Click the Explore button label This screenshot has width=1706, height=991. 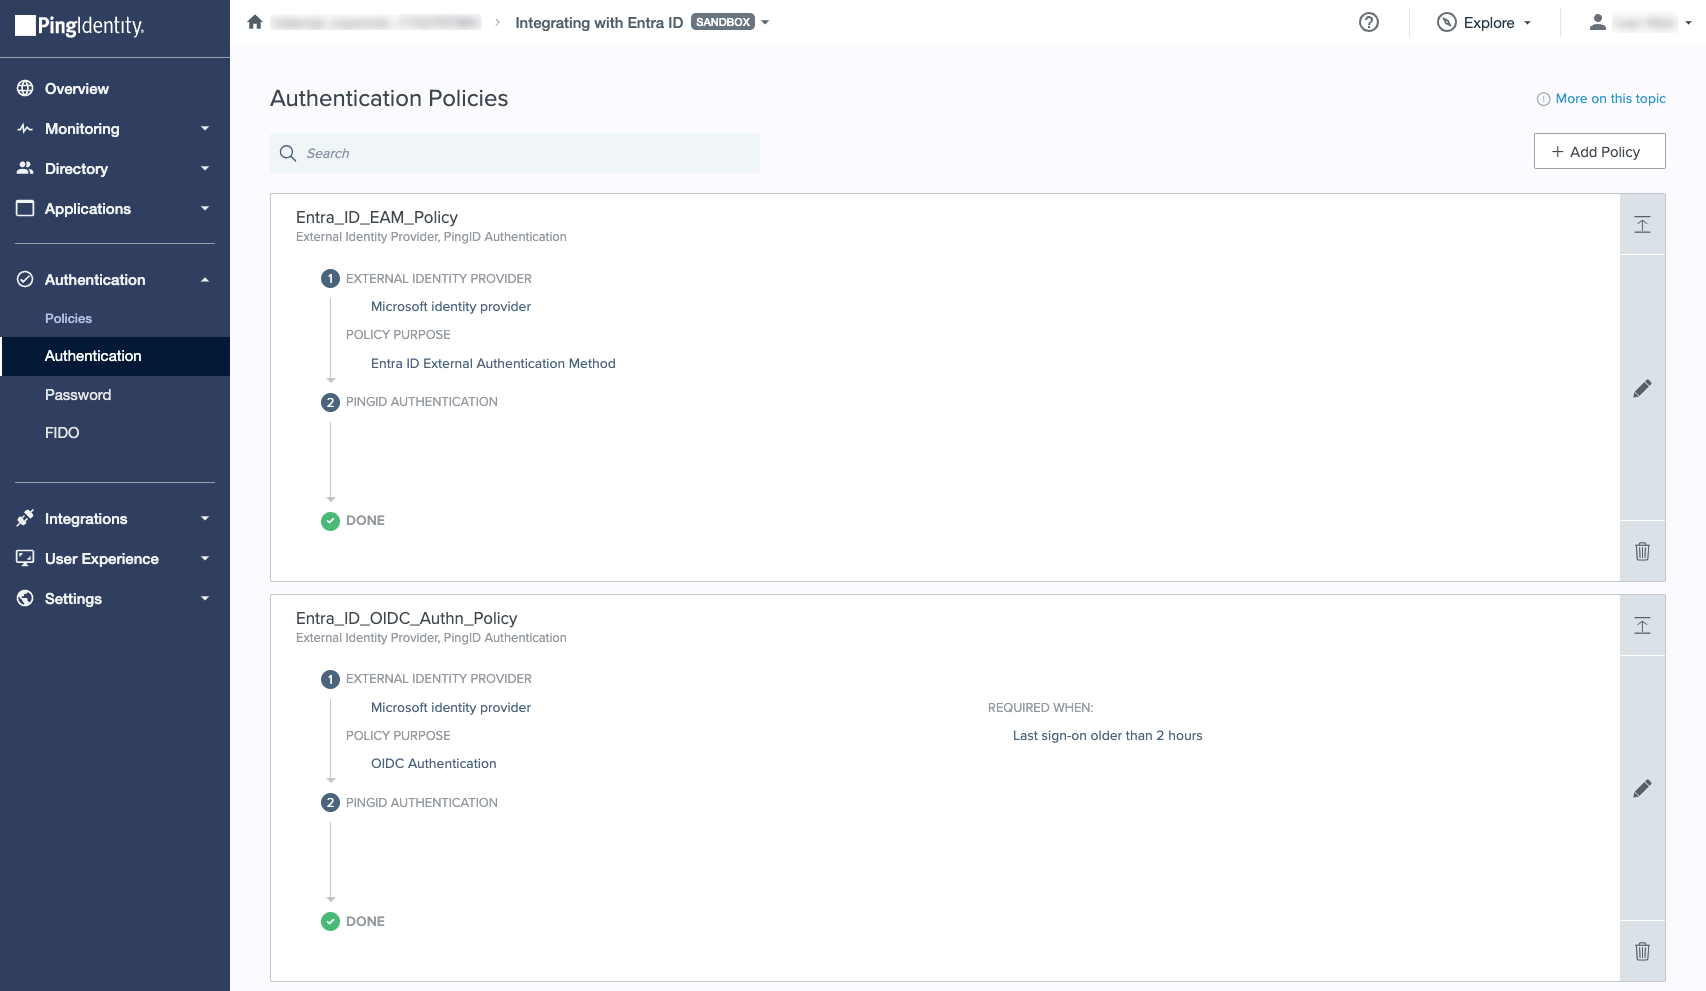(x=1489, y=23)
